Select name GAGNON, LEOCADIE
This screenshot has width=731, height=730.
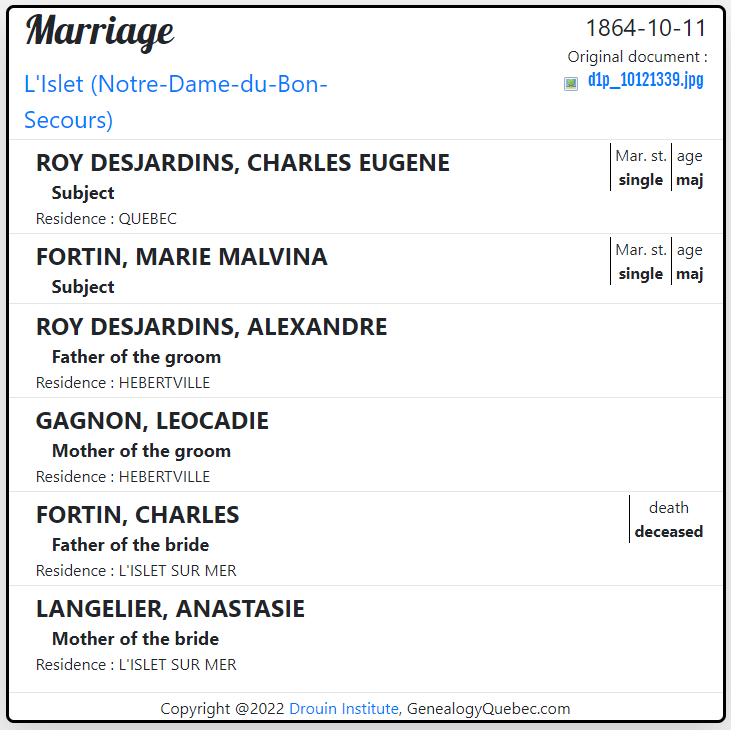click(x=152, y=421)
